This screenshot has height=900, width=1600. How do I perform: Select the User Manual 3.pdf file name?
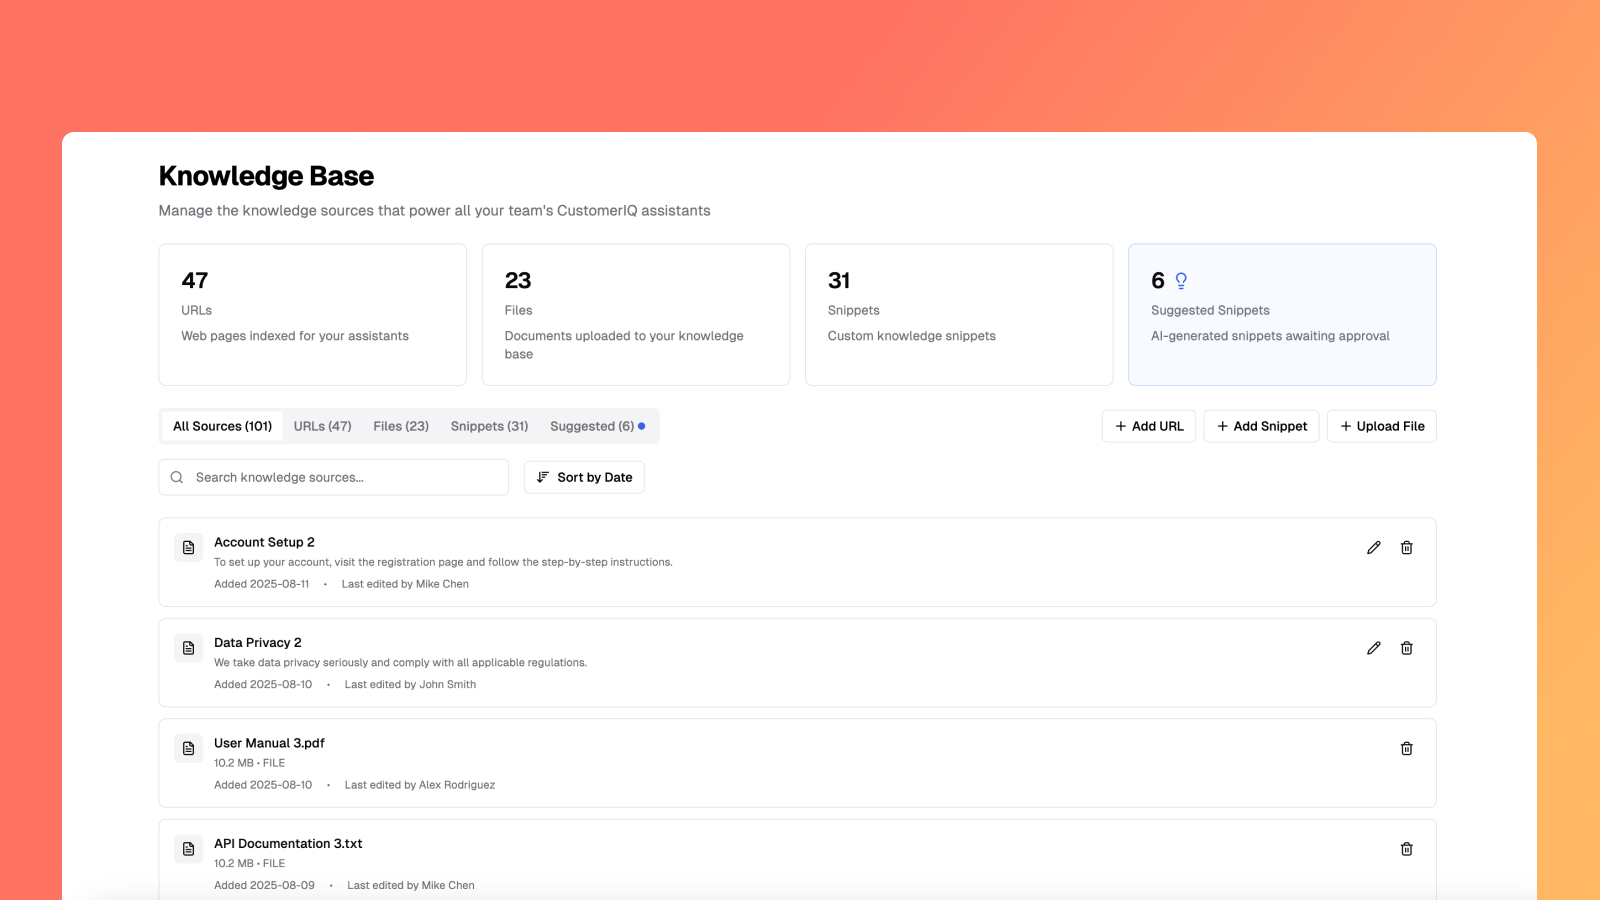pos(269,743)
